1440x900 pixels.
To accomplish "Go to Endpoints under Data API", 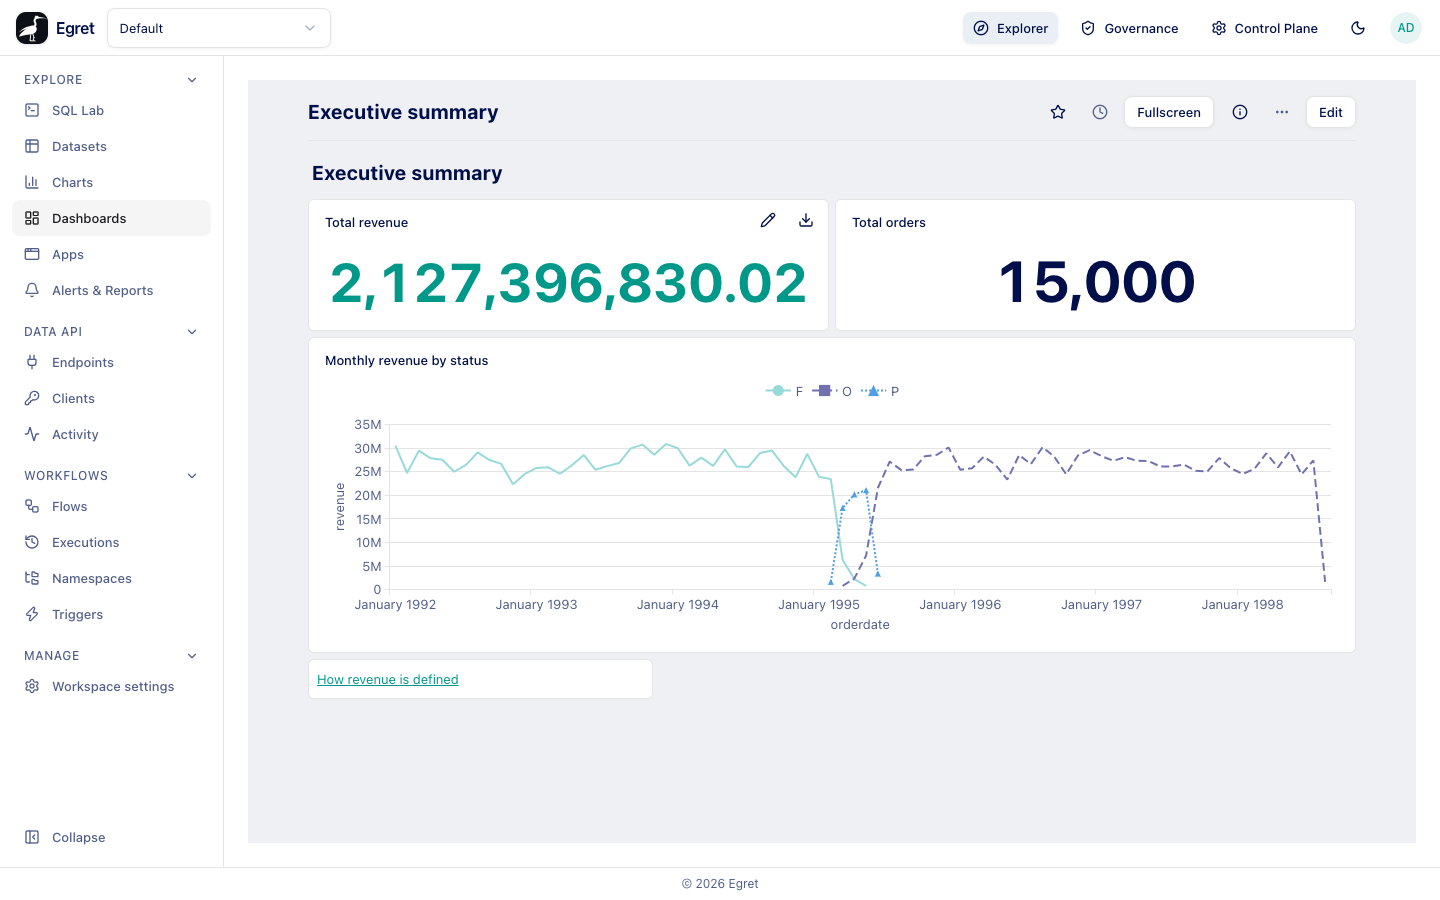I will click(x=111, y=362).
